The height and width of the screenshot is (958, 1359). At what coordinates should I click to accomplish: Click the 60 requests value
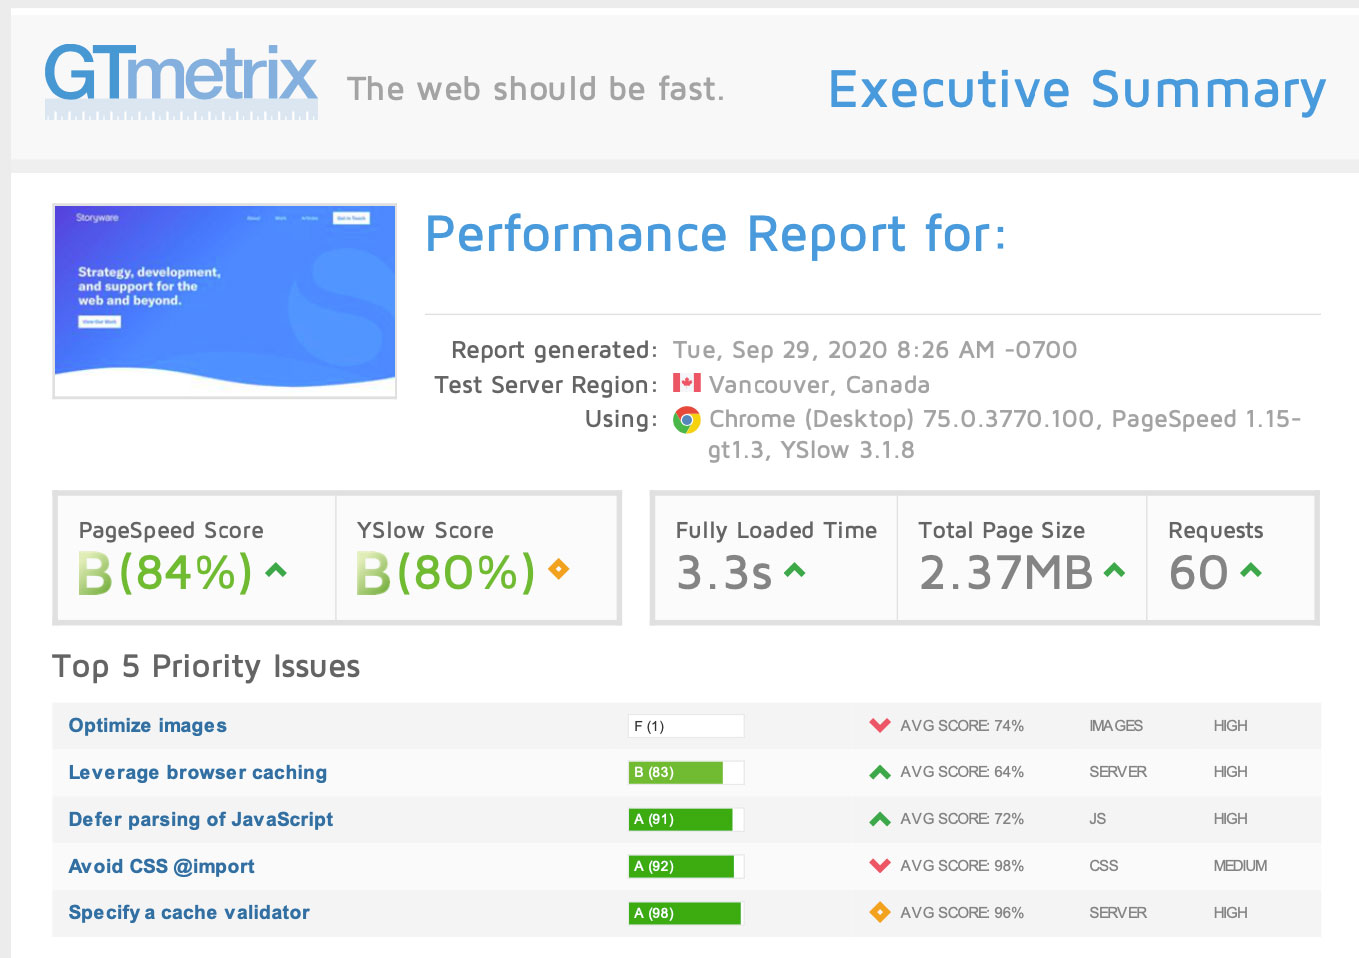click(x=1199, y=573)
